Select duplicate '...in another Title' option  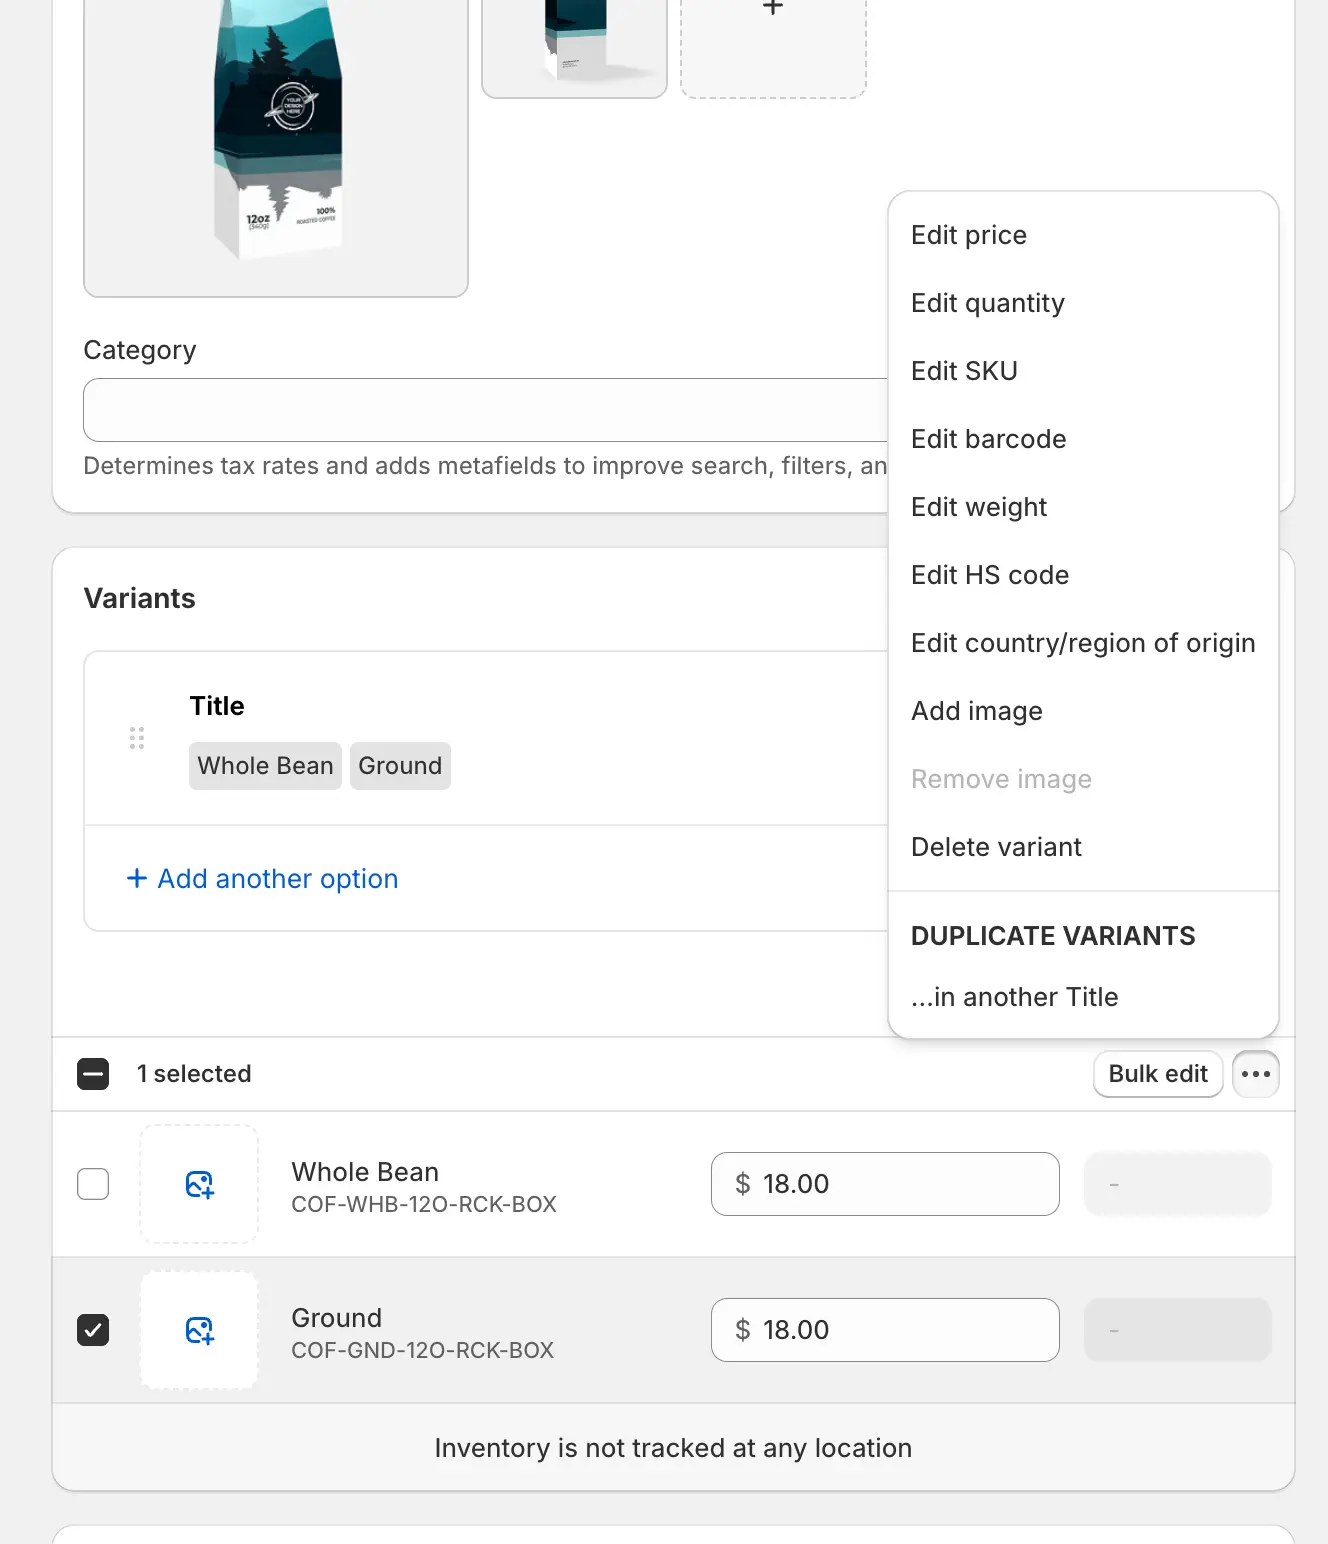(x=1014, y=997)
